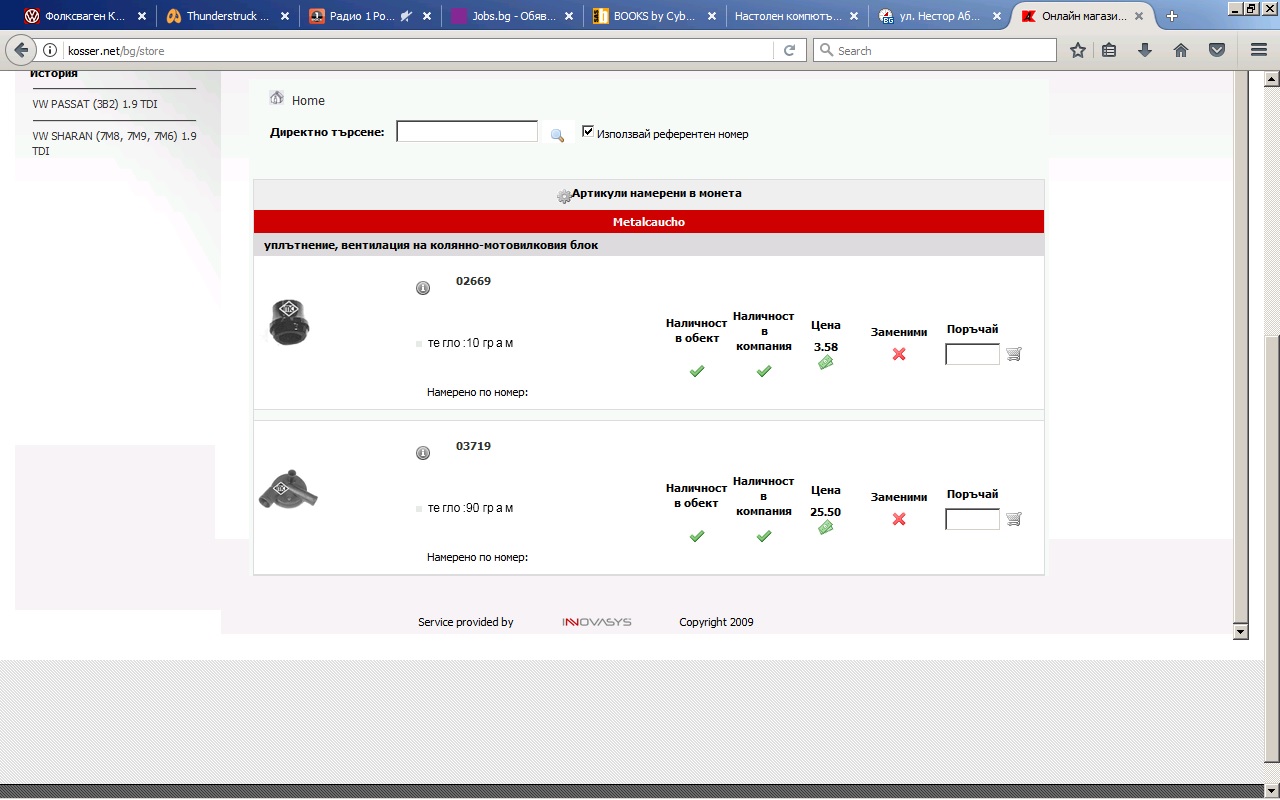The width and height of the screenshot is (1280, 800).
Task: Click the product thumbnail of item 03719
Action: [289, 490]
